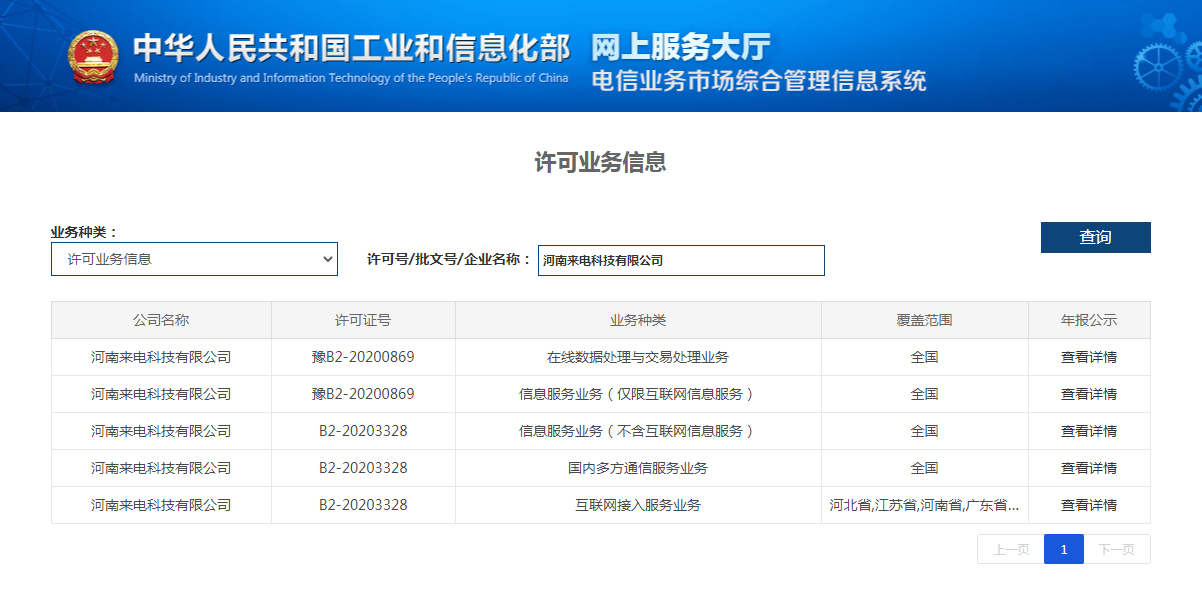The image size is (1202, 592).
Task: Open the 业务种类 dropdown showing 许可业务信息
Action: 194,259
